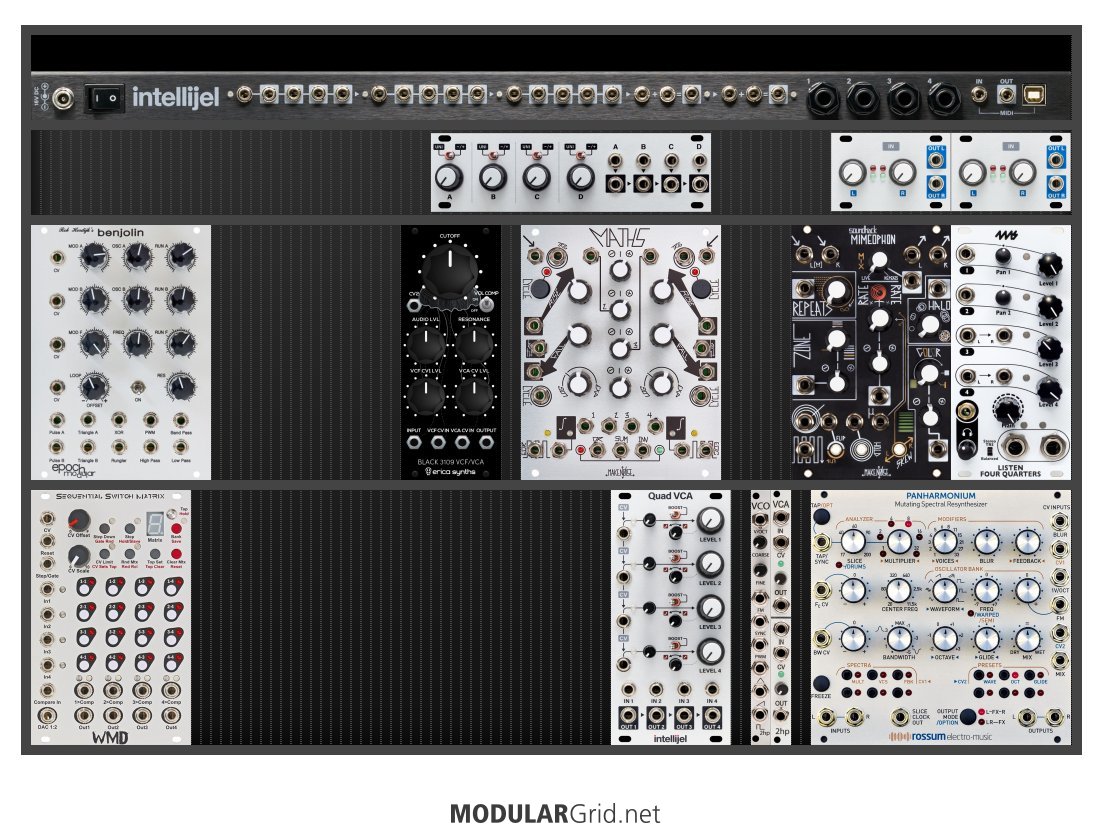Click the USB port on the Intellijel case
The image size is (1112, 835).
1034,95
